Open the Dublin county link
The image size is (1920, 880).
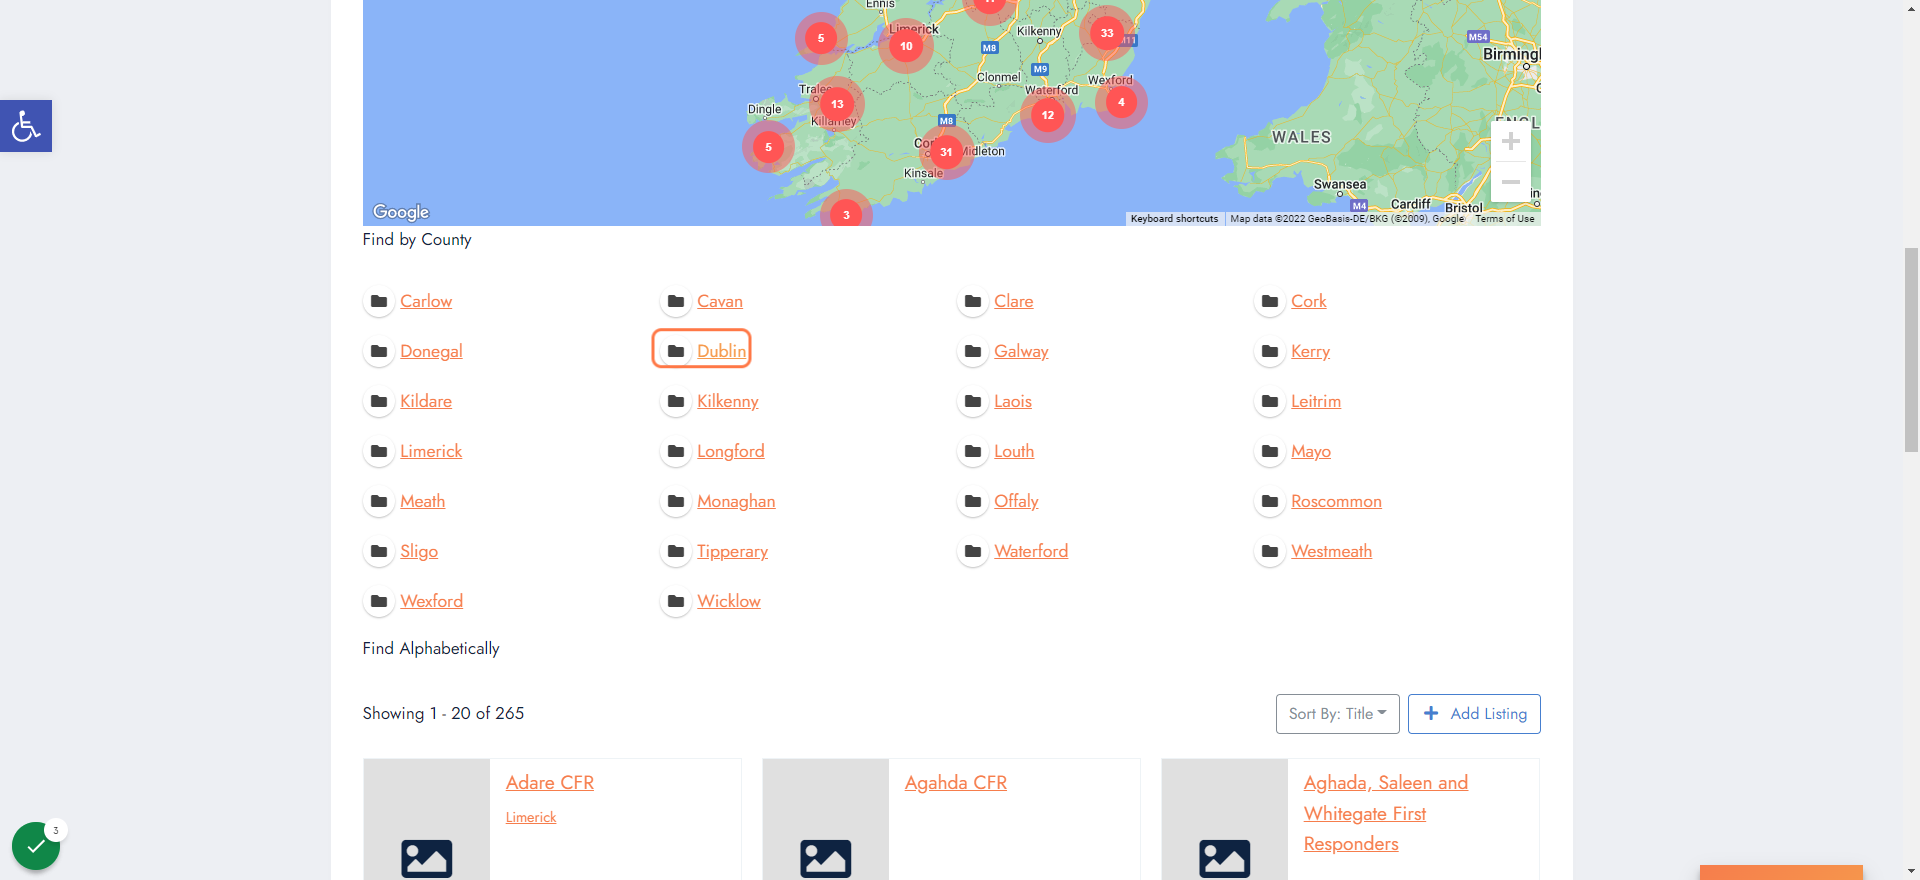(x=722, y=351)
